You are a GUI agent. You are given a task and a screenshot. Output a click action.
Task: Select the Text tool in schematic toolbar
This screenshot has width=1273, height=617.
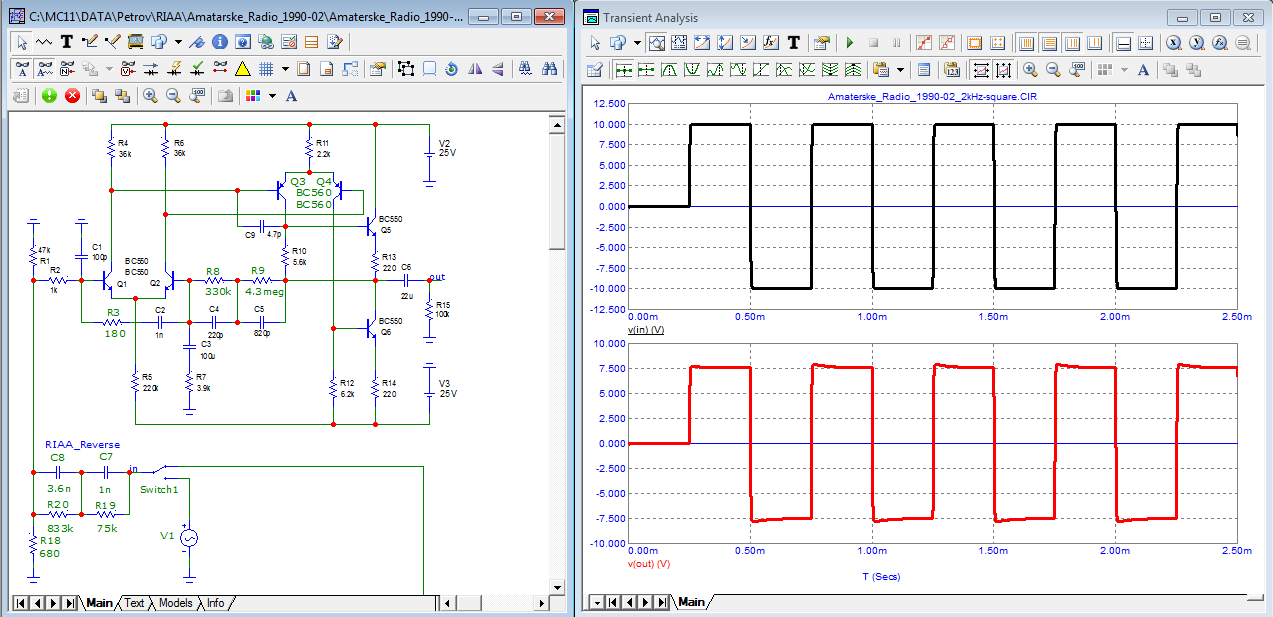[x=67, y=42]
